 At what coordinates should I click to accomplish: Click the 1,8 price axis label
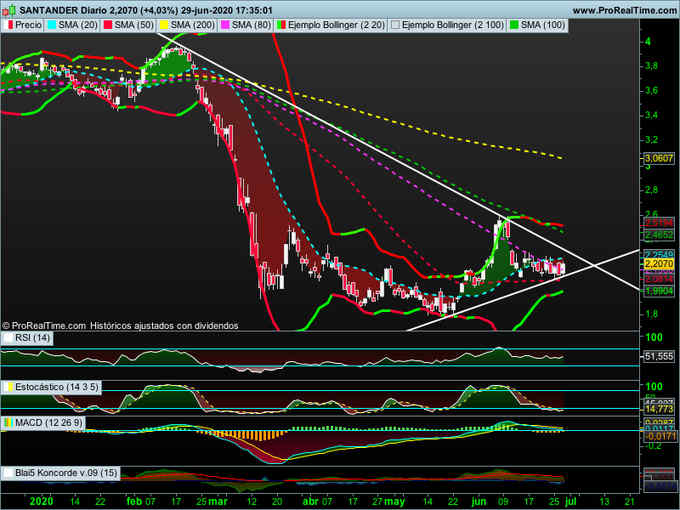(x=651, y=314)
